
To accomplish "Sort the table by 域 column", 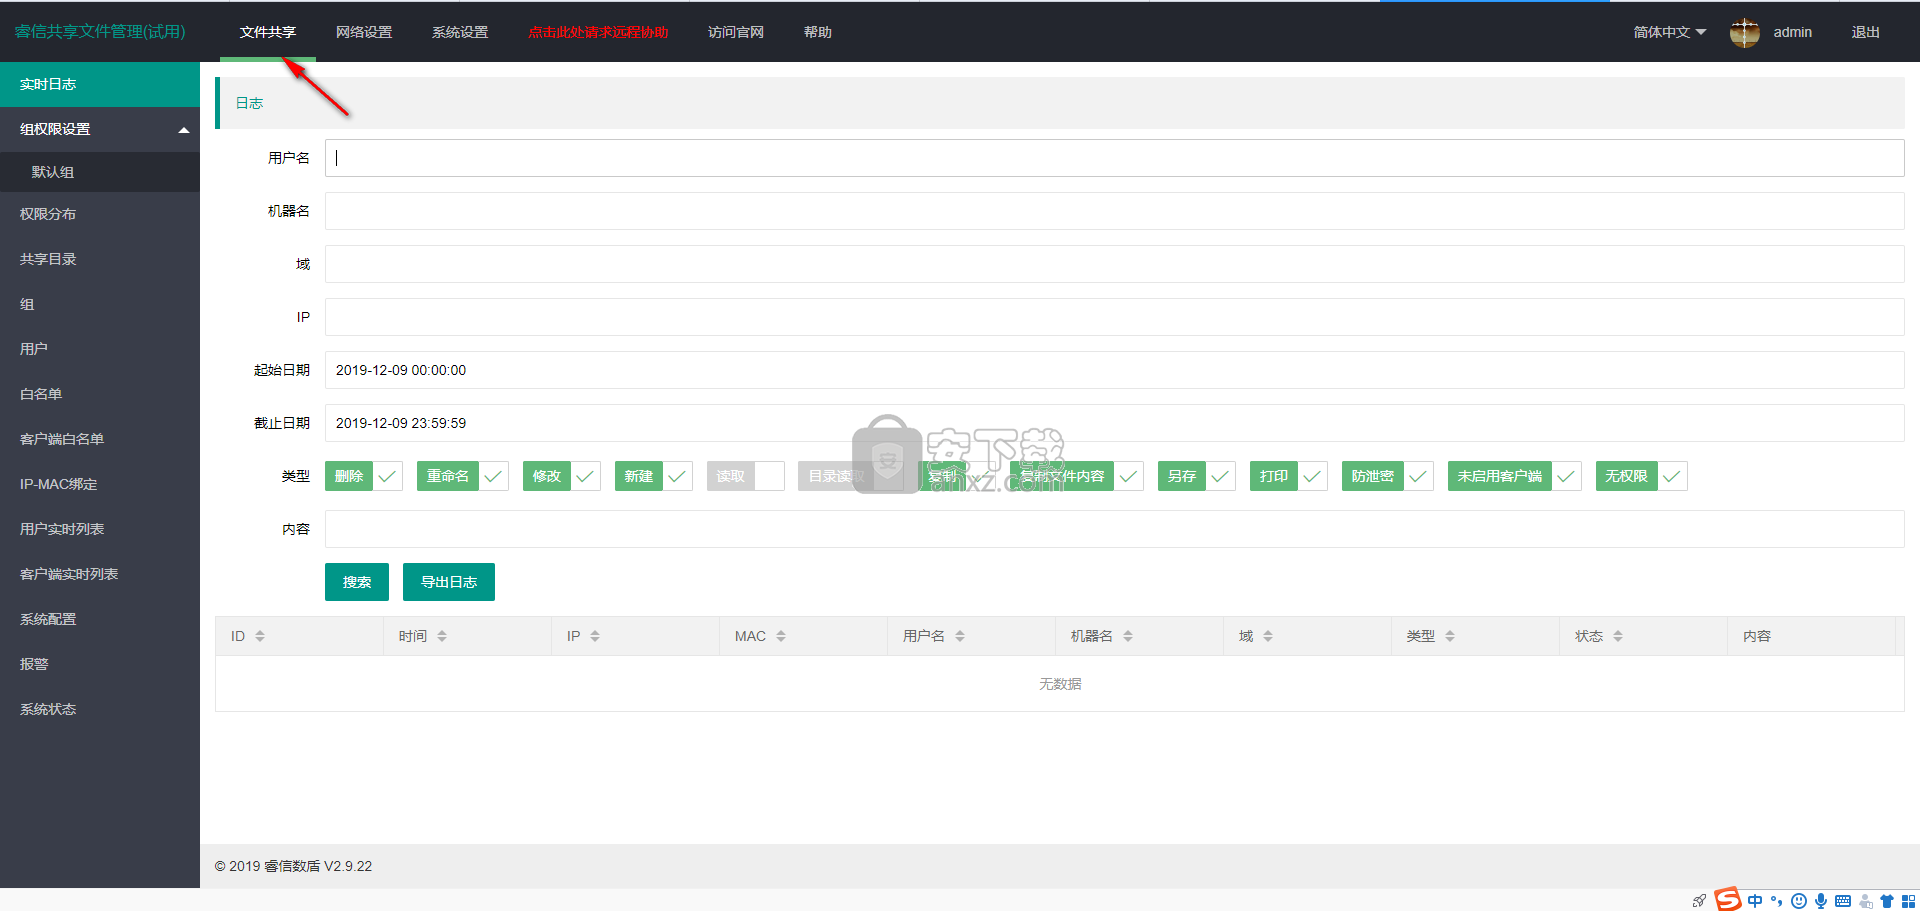I will (1268, 636).
